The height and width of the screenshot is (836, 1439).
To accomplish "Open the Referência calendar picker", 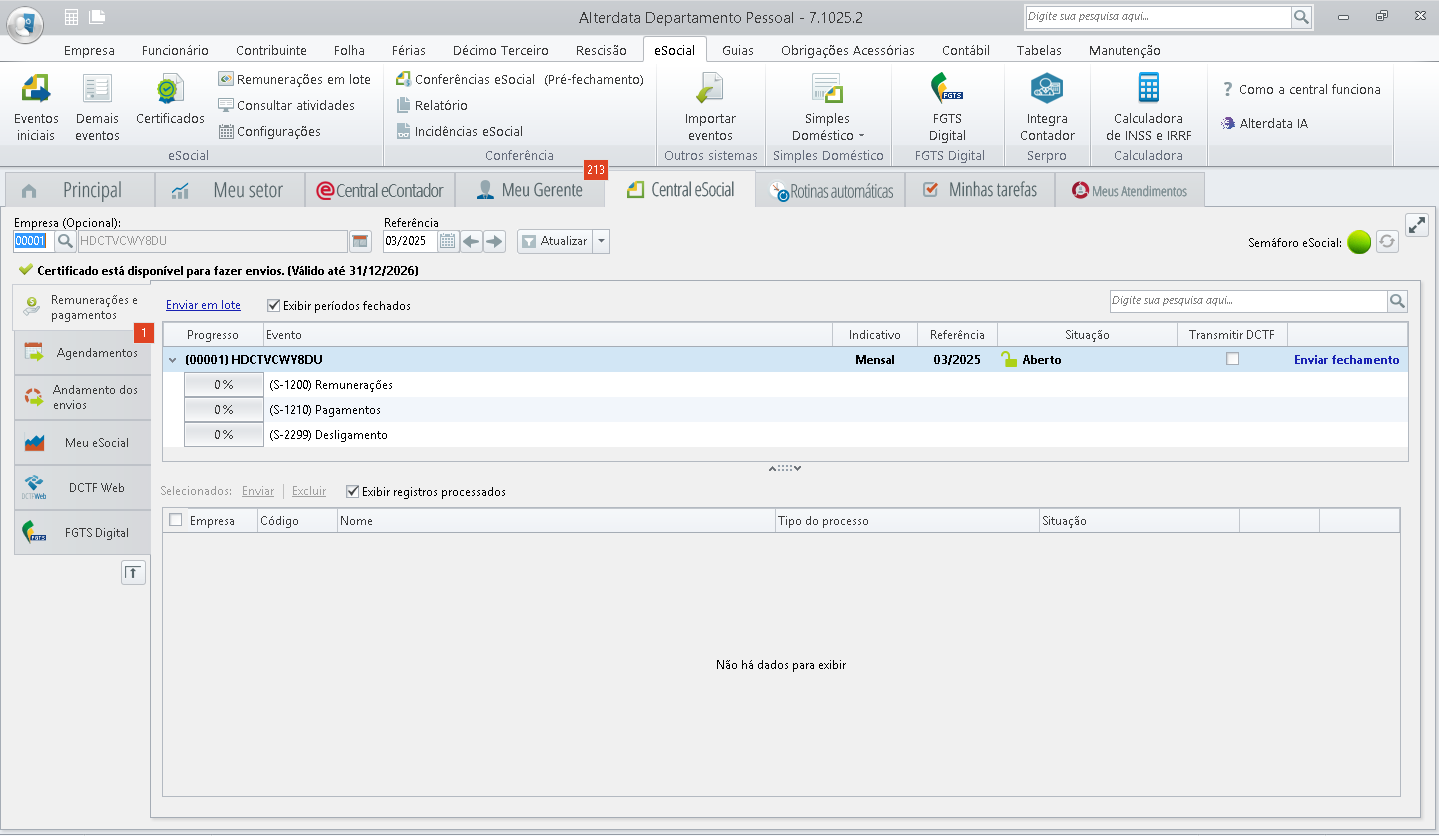I will coord(448,241).
